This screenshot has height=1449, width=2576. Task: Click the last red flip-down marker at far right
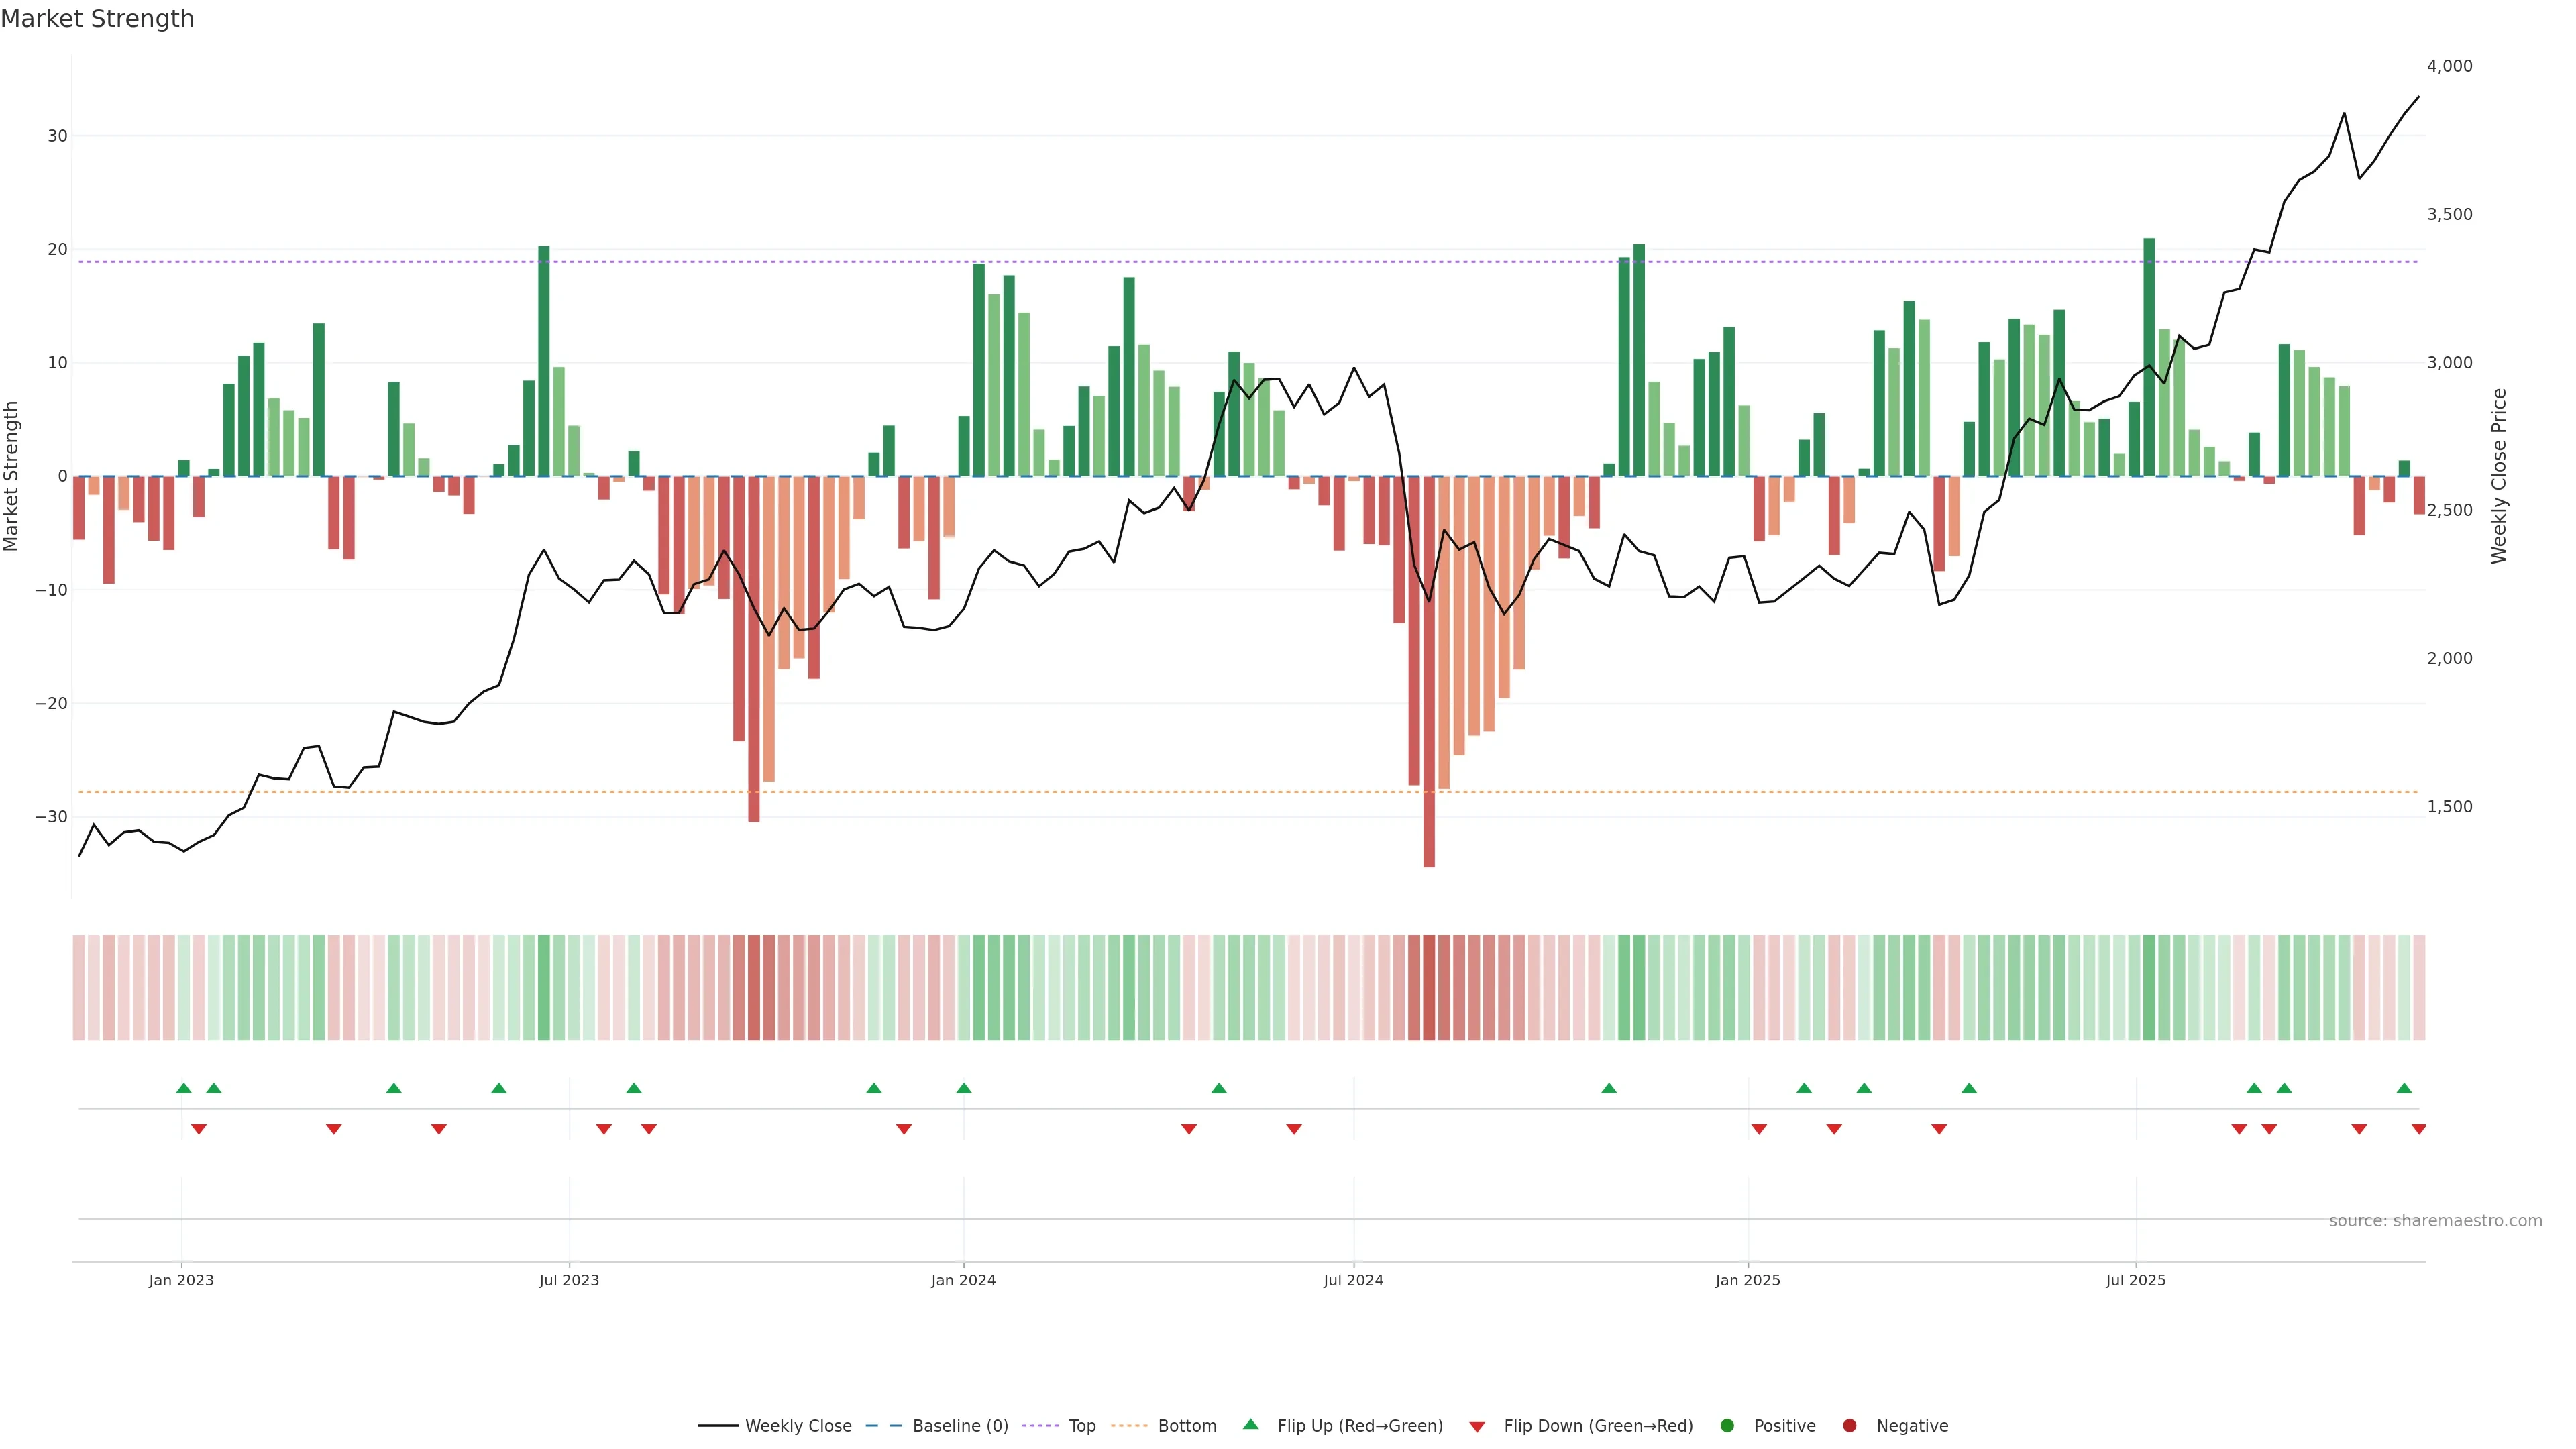point(2418,1129)
